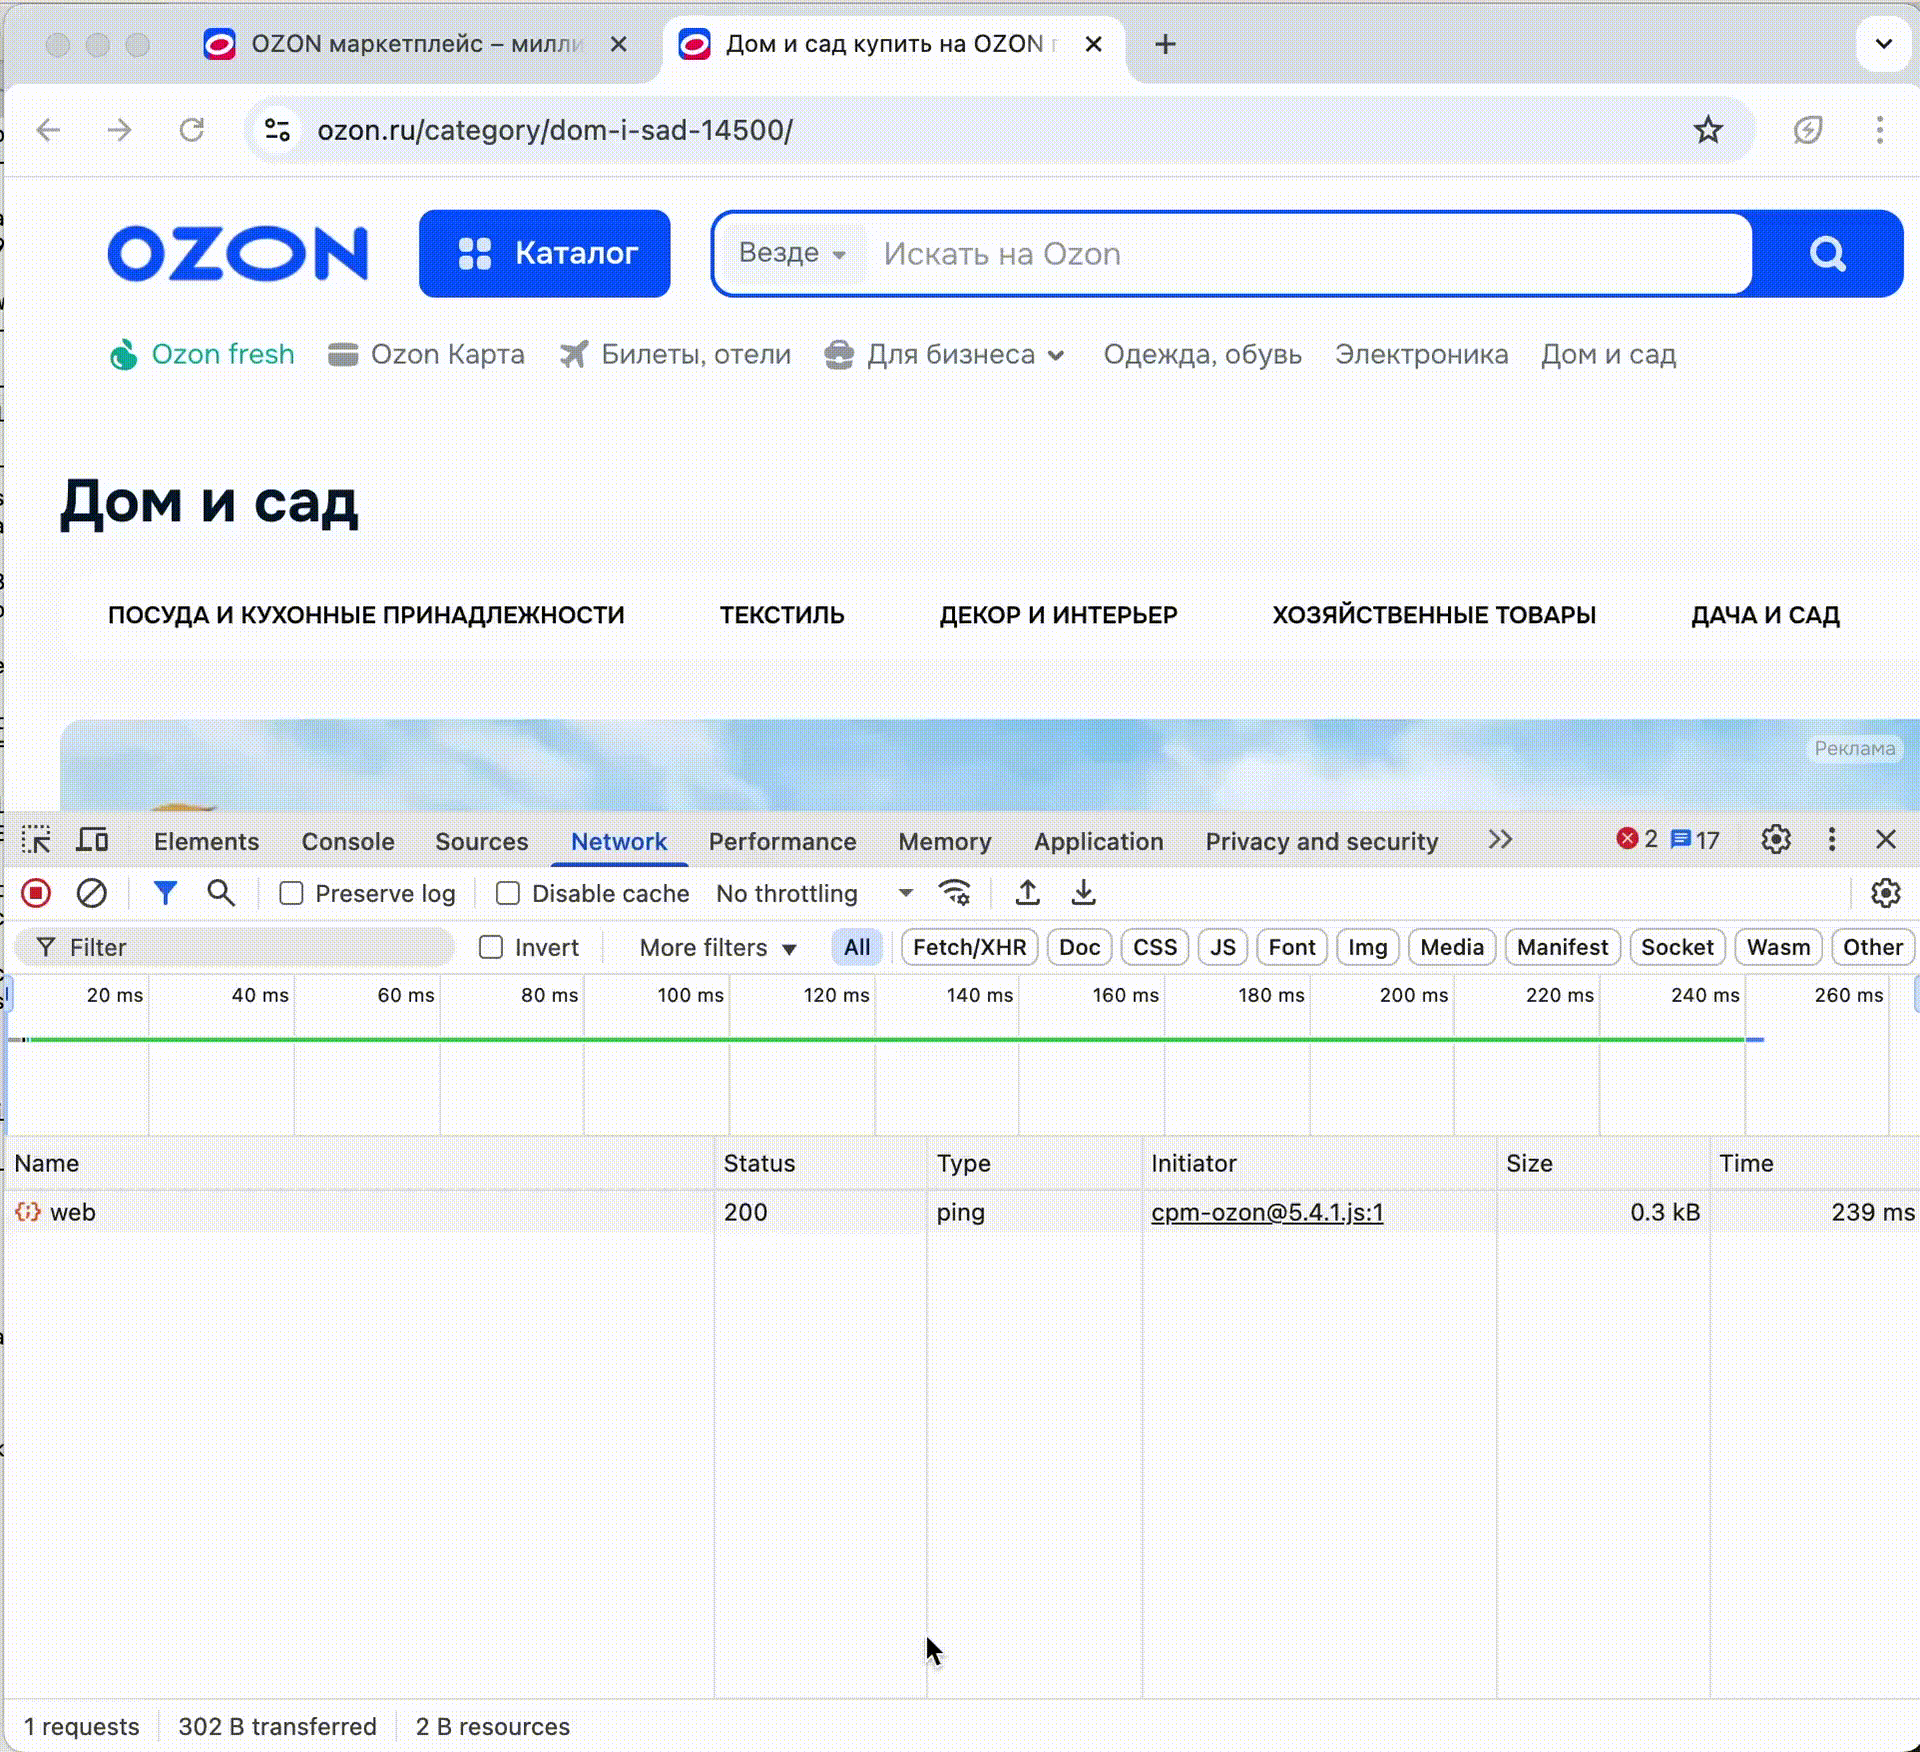Open the Performance panel tab
Image resolution: width=1920 pixels, height=1752 pixels.
782,841
